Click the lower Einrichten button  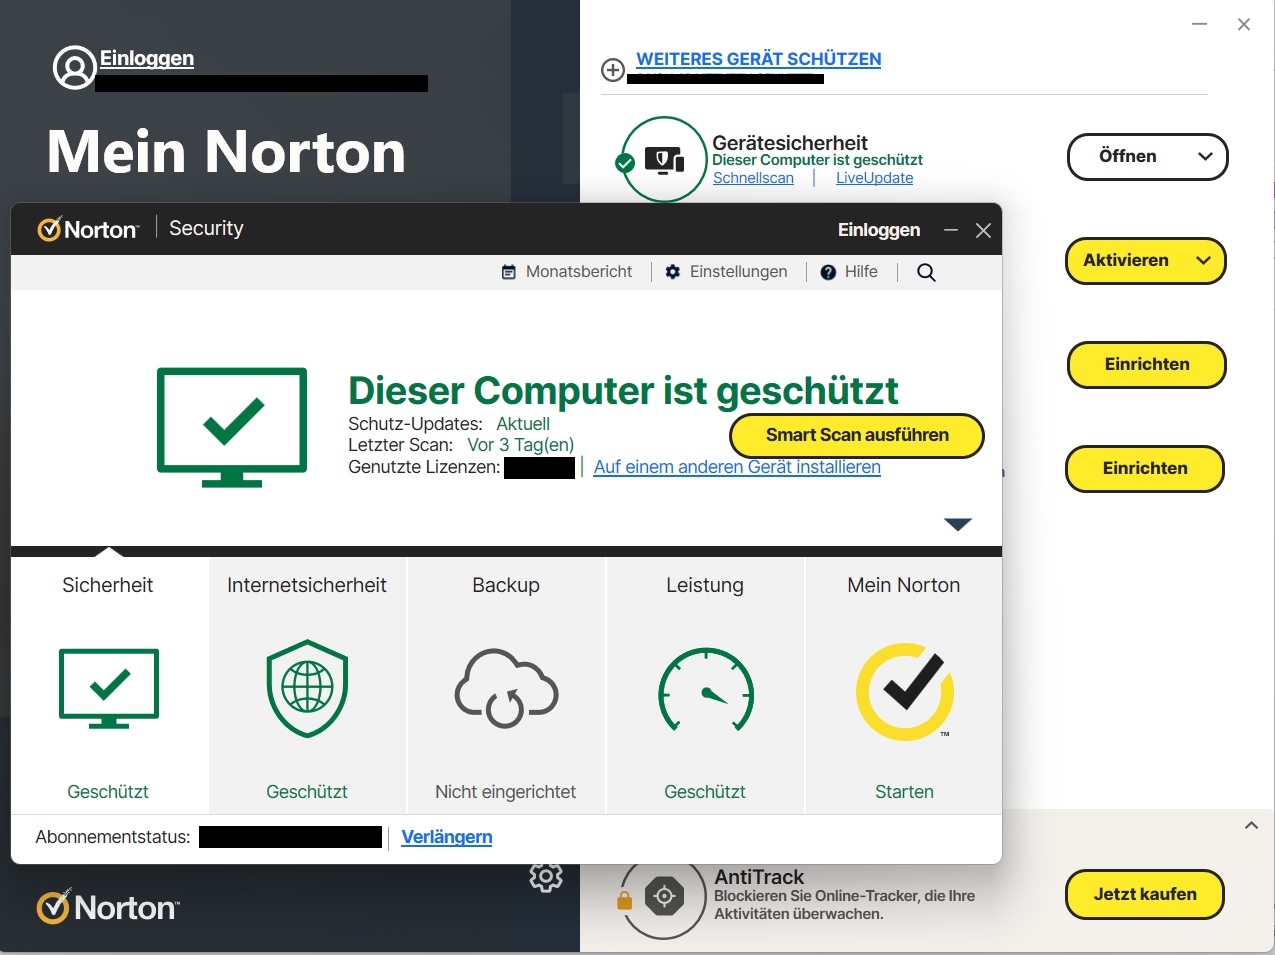1145,469
